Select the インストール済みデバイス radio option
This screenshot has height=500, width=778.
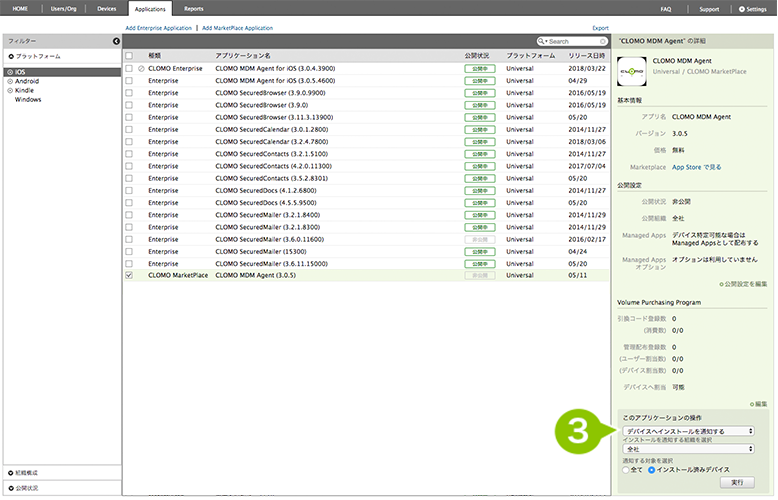pyautogui.click(x=651, y=470)
